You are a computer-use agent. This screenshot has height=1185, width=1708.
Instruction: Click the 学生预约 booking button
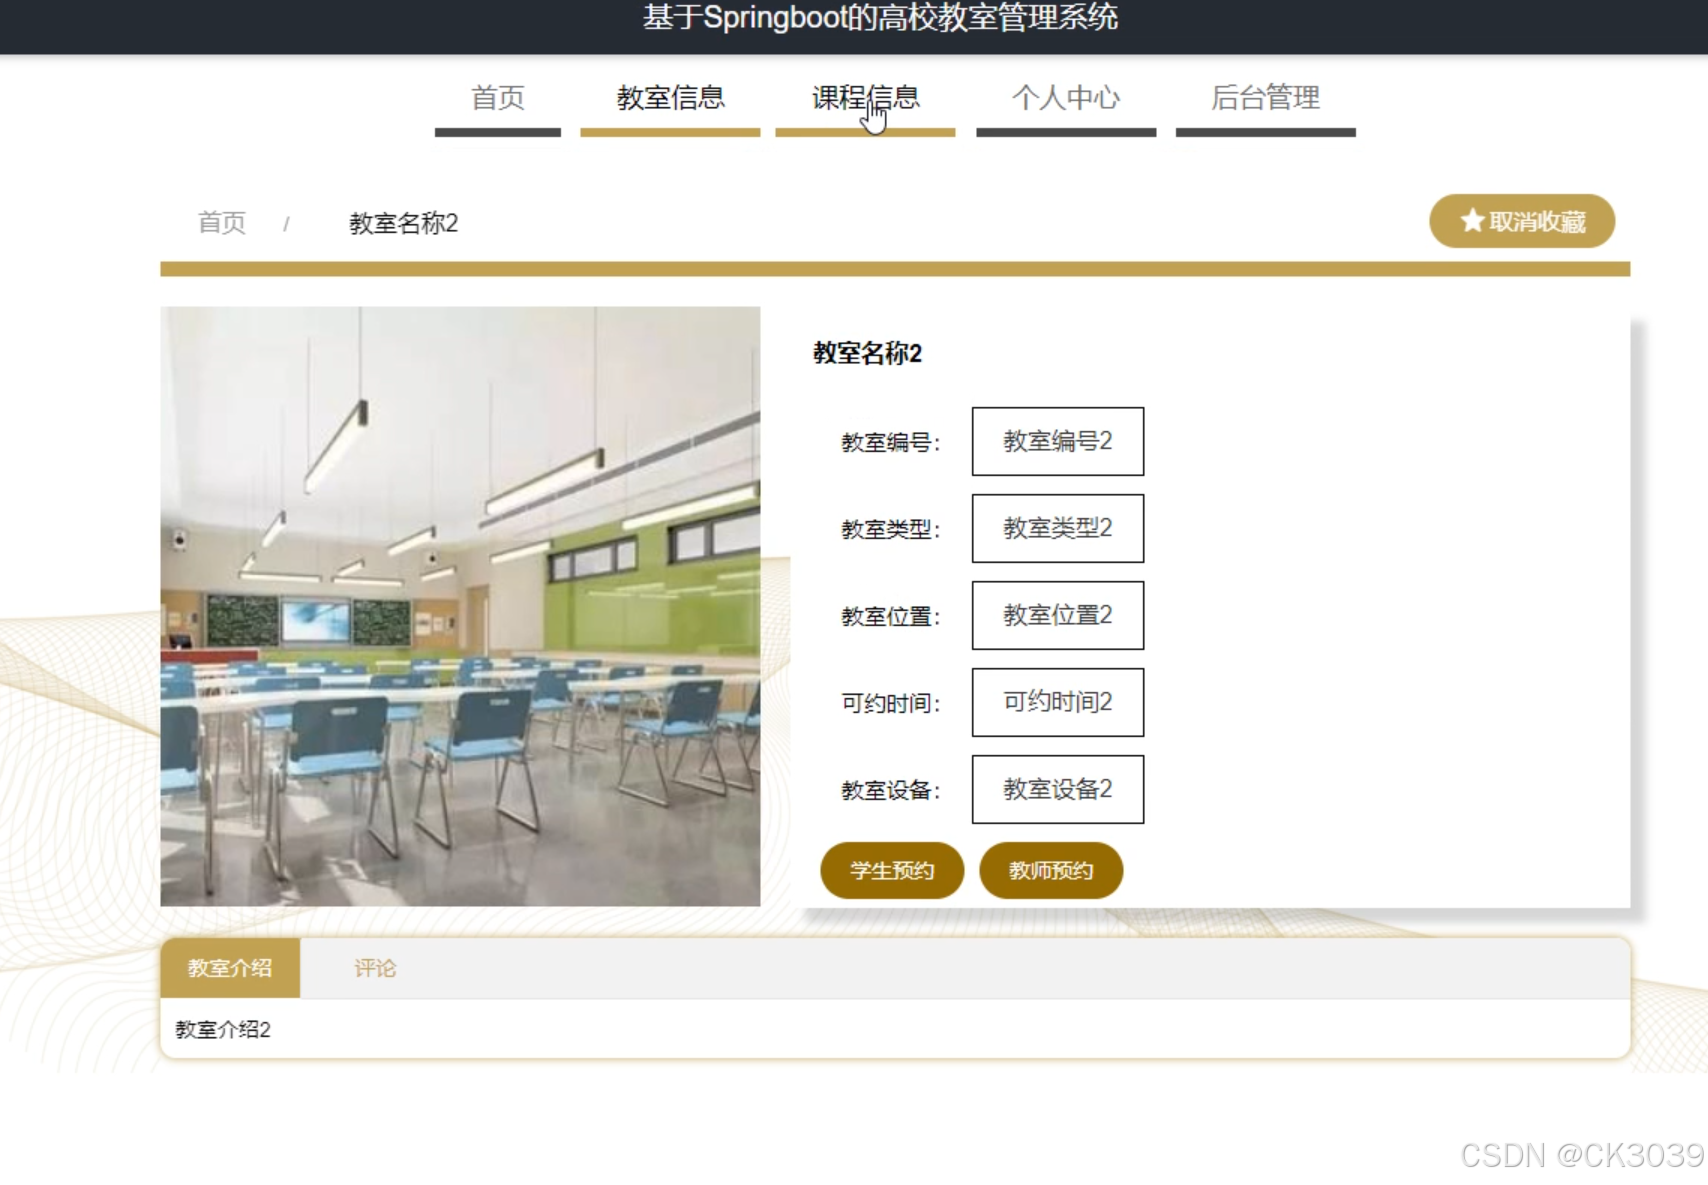coord(890,870)
